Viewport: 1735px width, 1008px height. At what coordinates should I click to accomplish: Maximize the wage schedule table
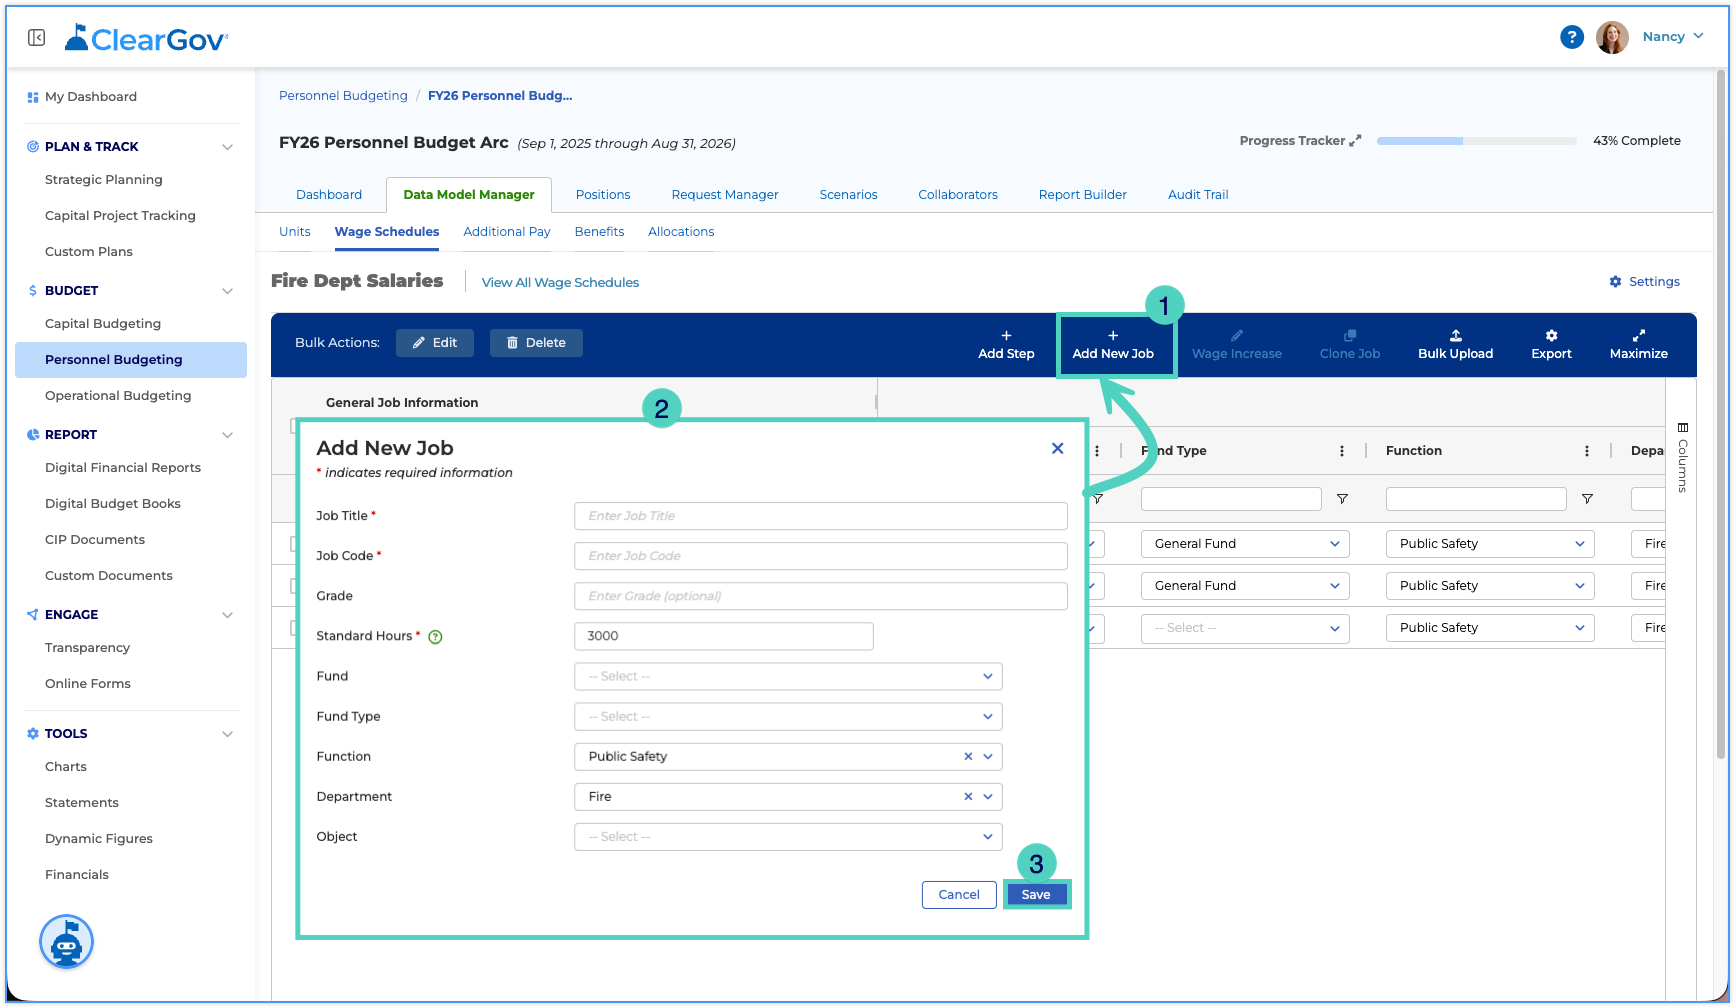point(1638,345)
